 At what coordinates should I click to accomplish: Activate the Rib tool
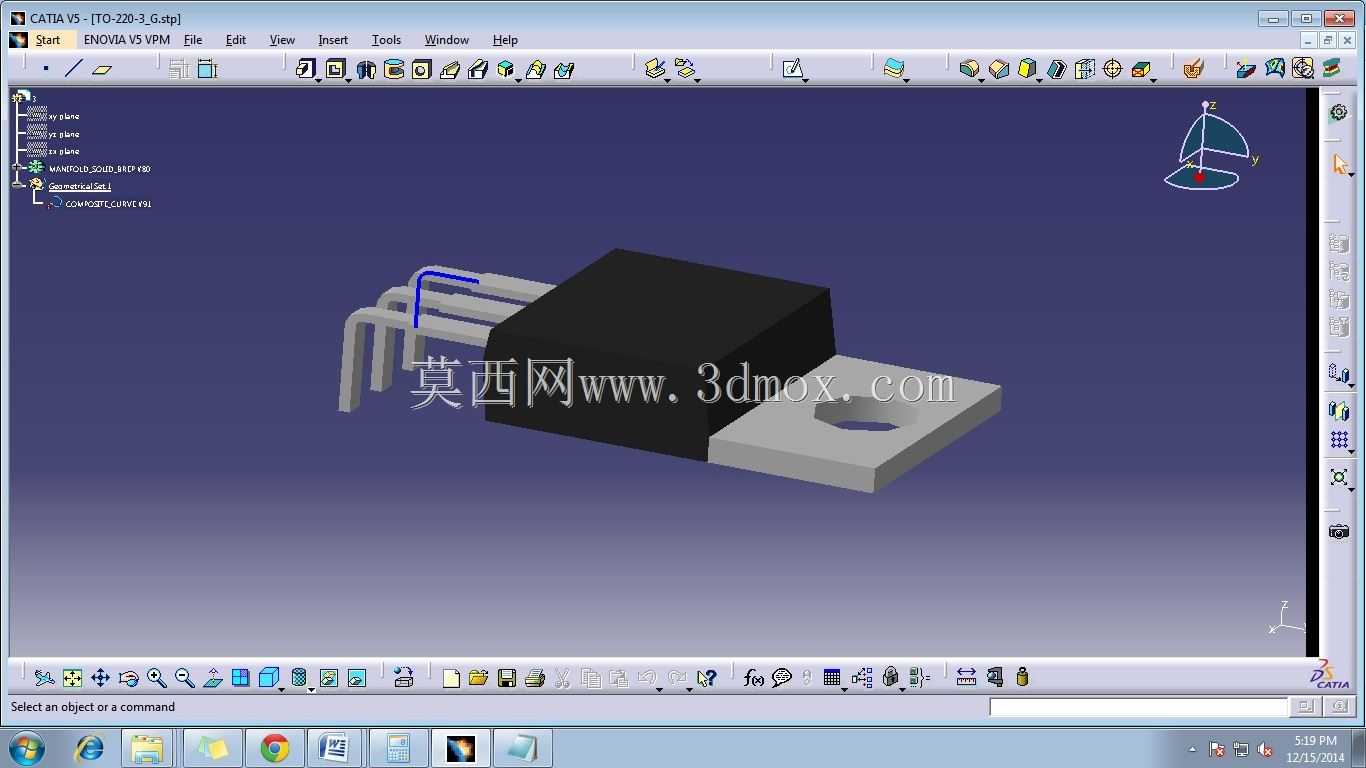point(450,69)
